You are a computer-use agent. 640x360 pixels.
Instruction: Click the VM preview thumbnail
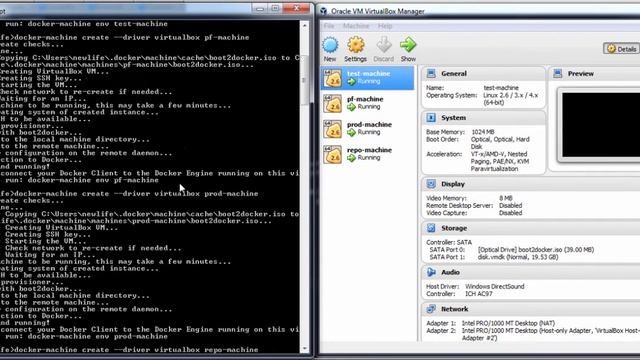[601, 125]
